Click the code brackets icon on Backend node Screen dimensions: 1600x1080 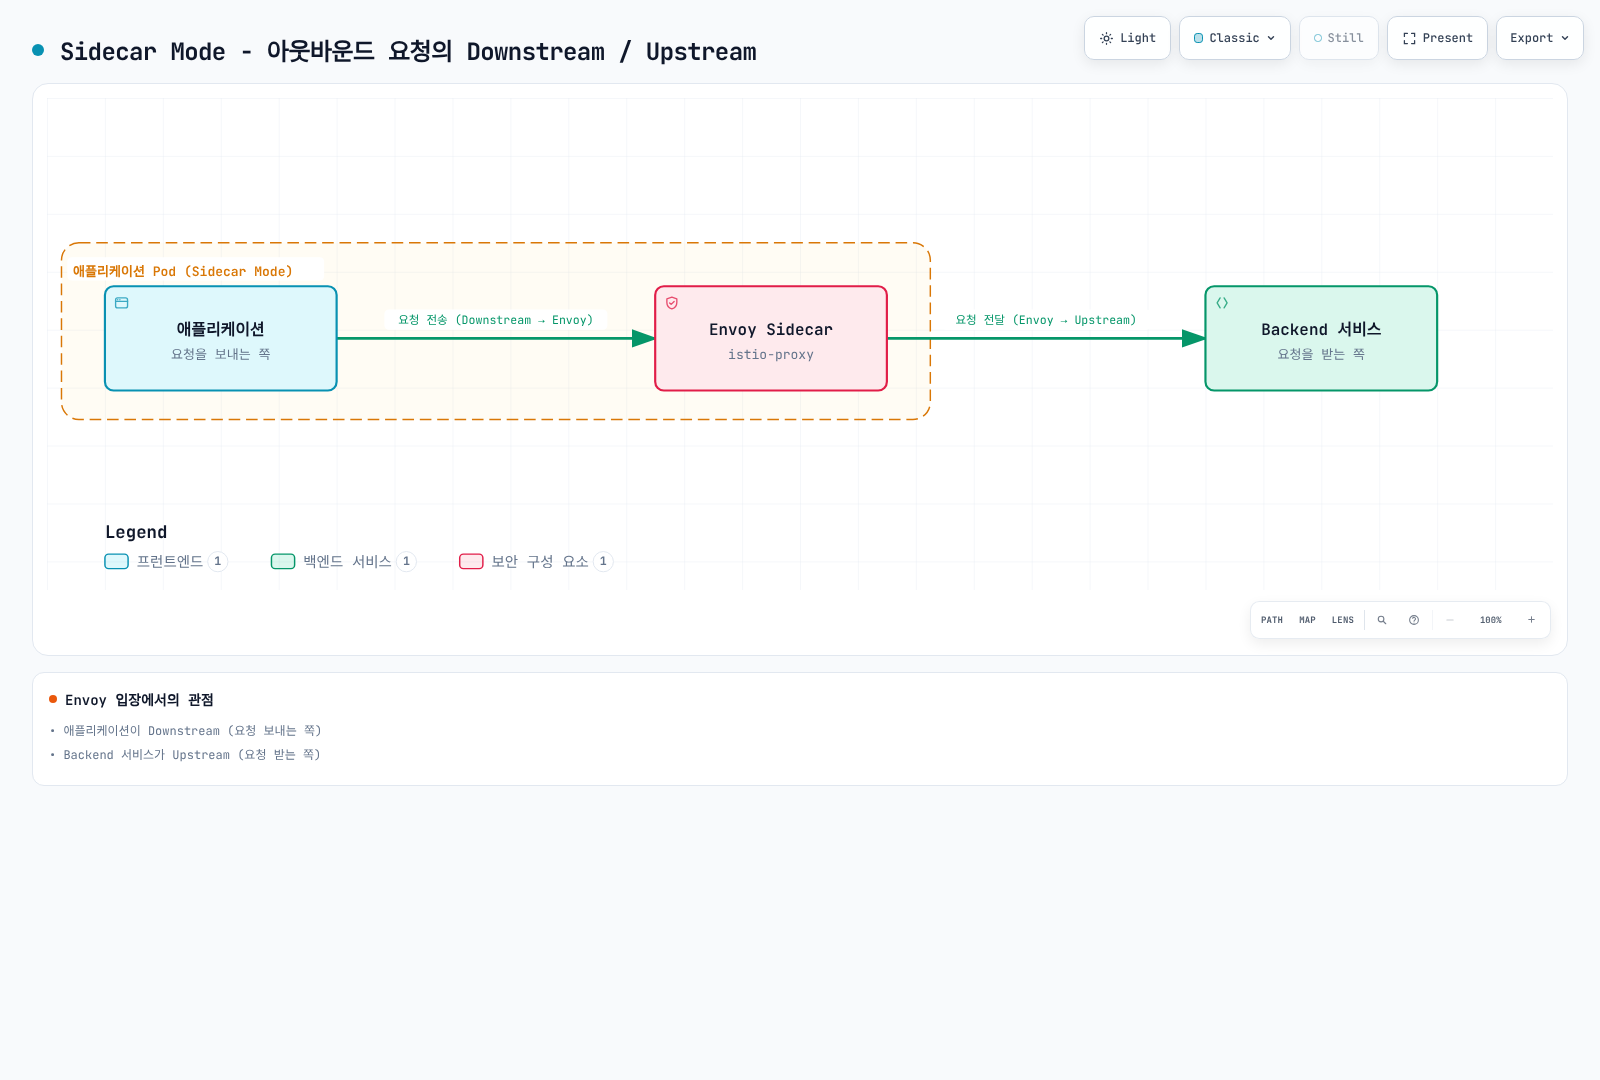tap(1222, 303)
